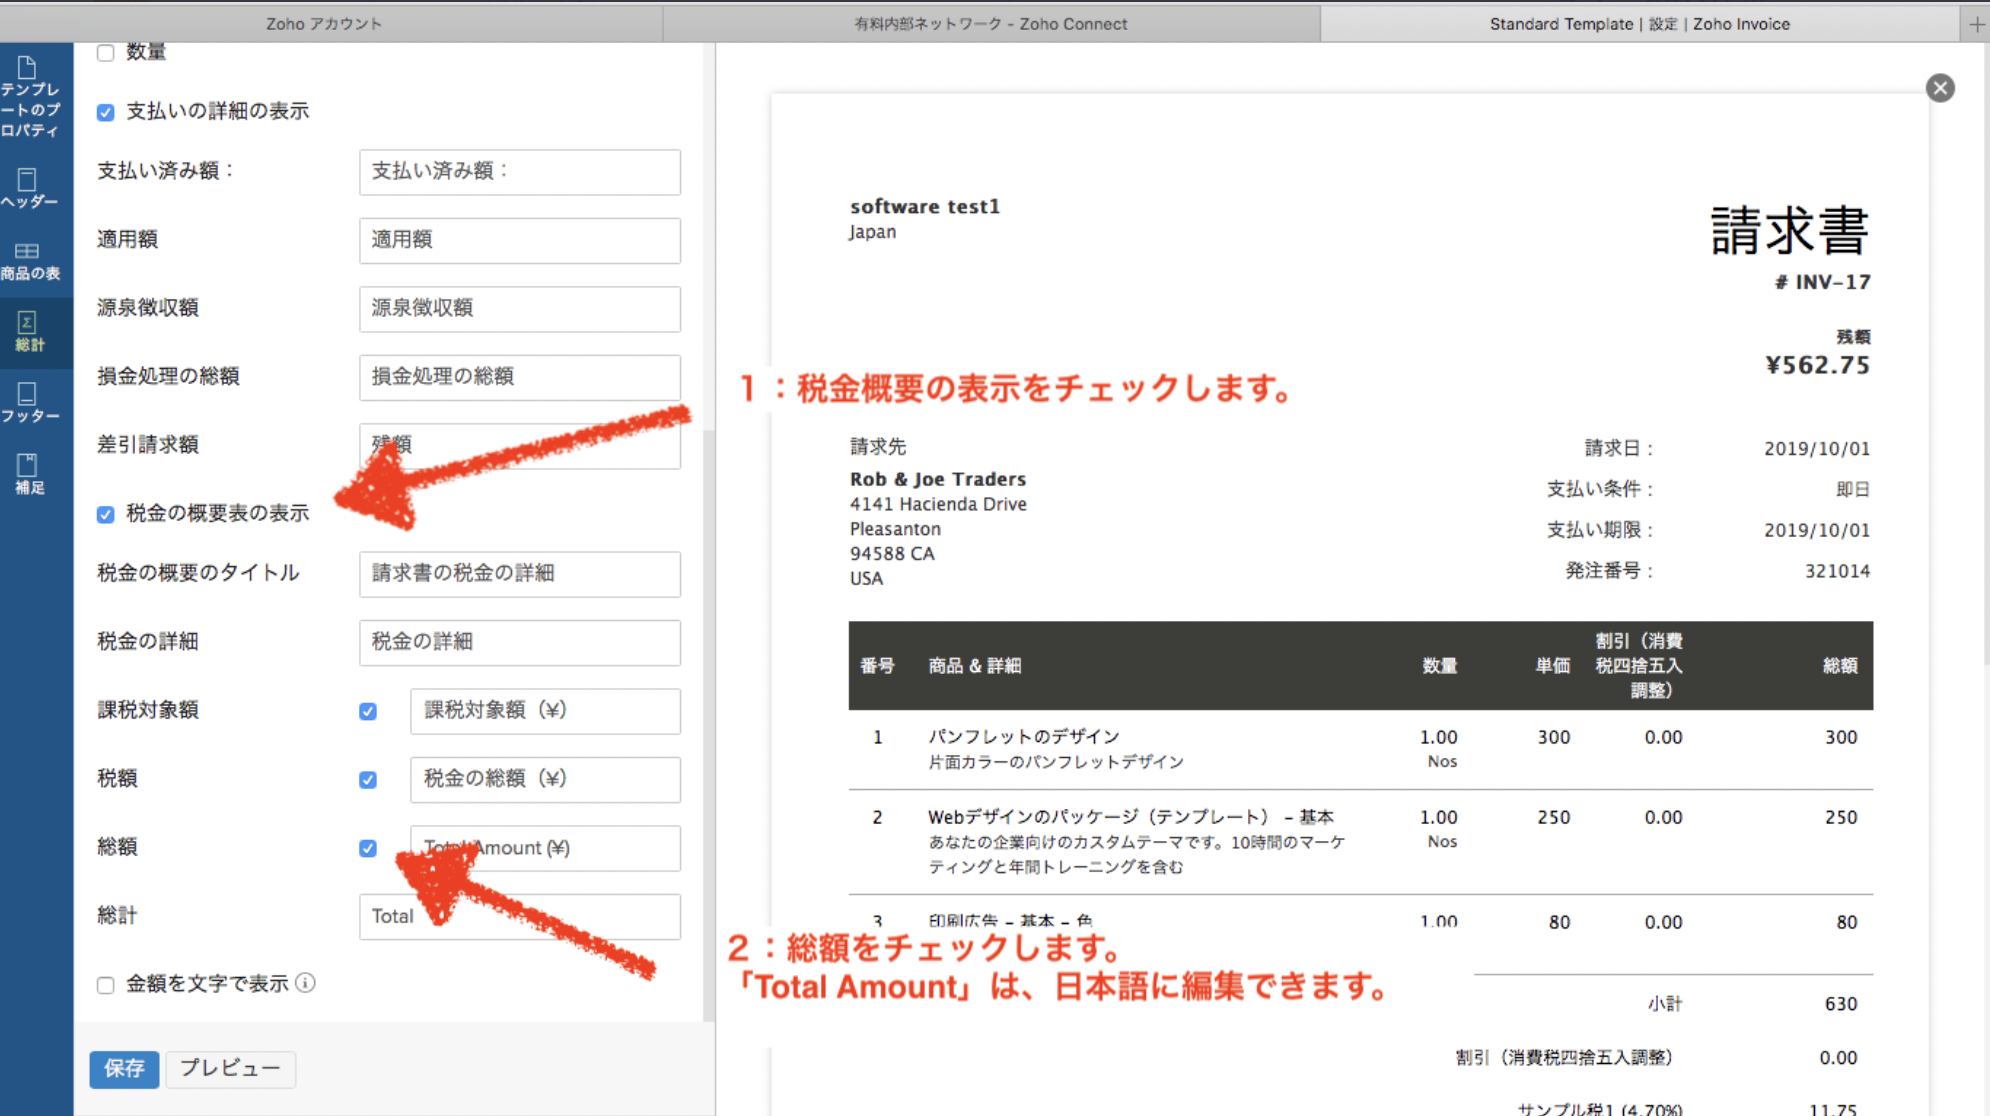Screen dimensions: 1990x1116
Task: Toggle the 課税対象額 checkbox
Action: point(368,711)
